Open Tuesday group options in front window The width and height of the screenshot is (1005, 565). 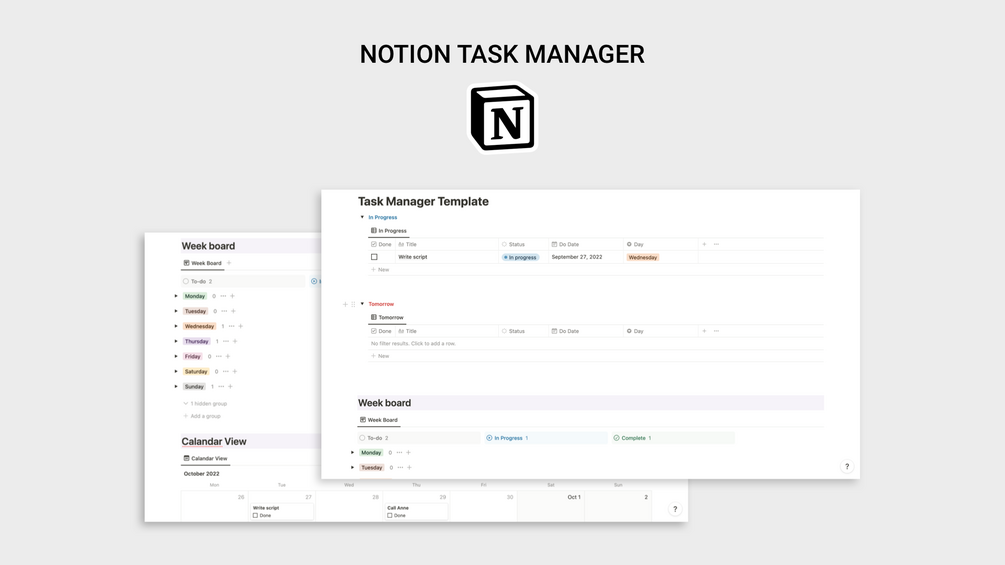coord(400,468)
